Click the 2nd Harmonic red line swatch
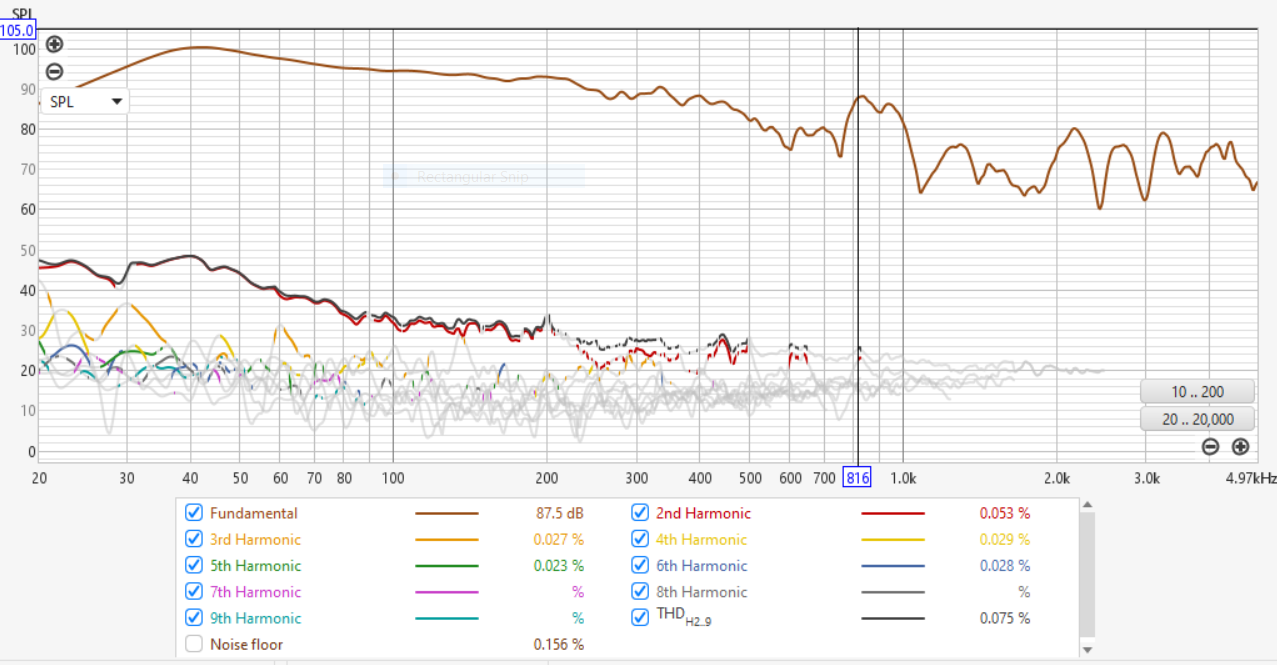Viewport: 1277px width, 665px height. 893,513
